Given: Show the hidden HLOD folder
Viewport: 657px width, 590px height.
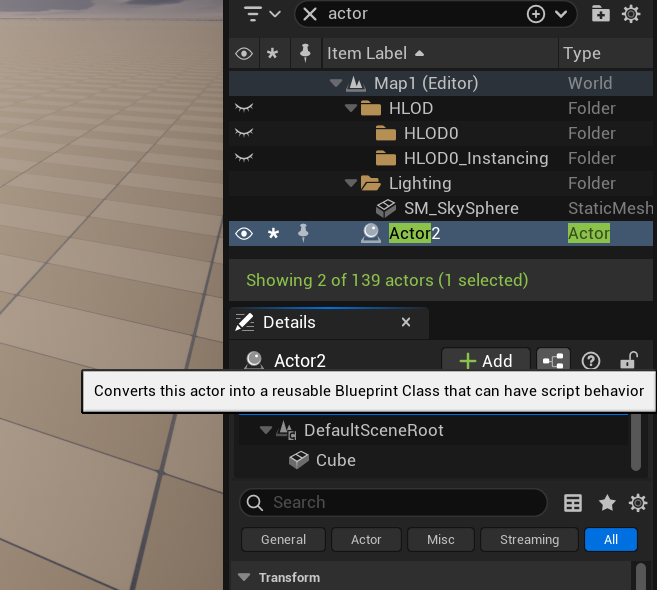Looking at the screenshot, I should (244, 108).
